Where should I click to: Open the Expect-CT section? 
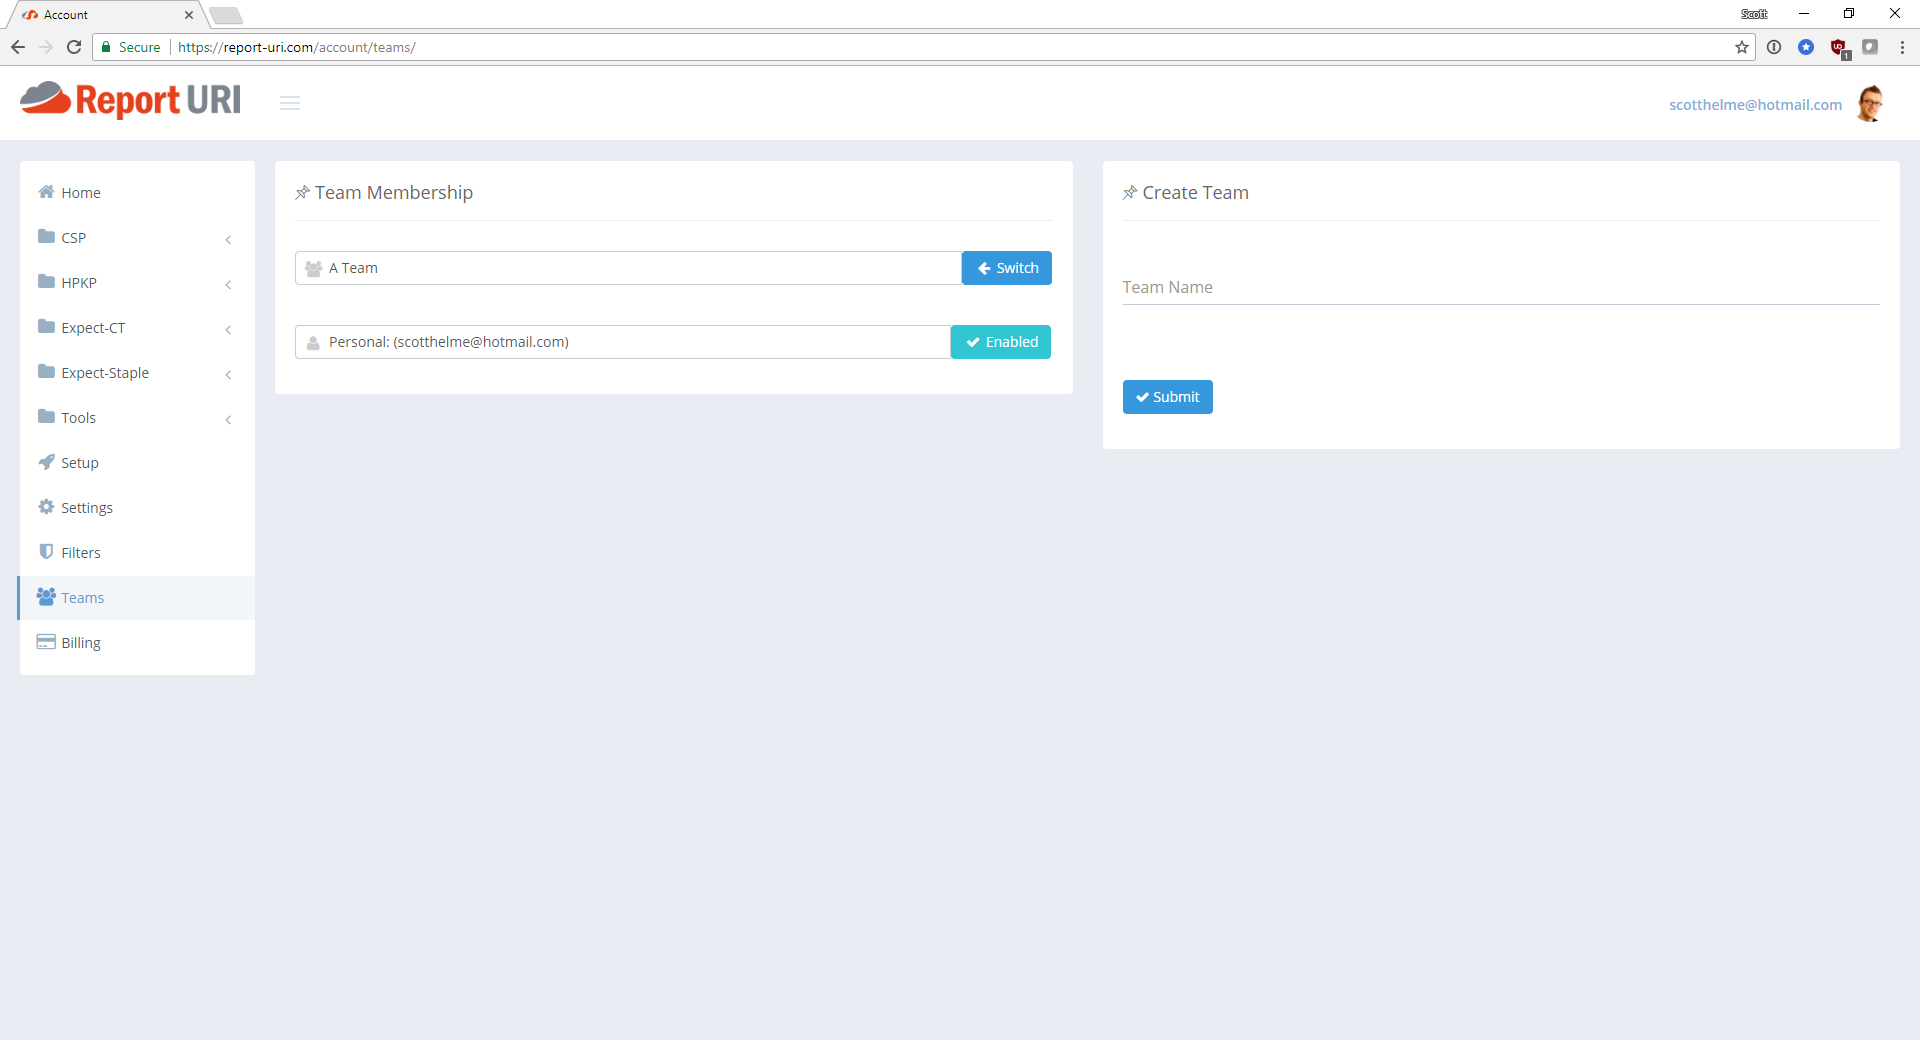(92, 327)
